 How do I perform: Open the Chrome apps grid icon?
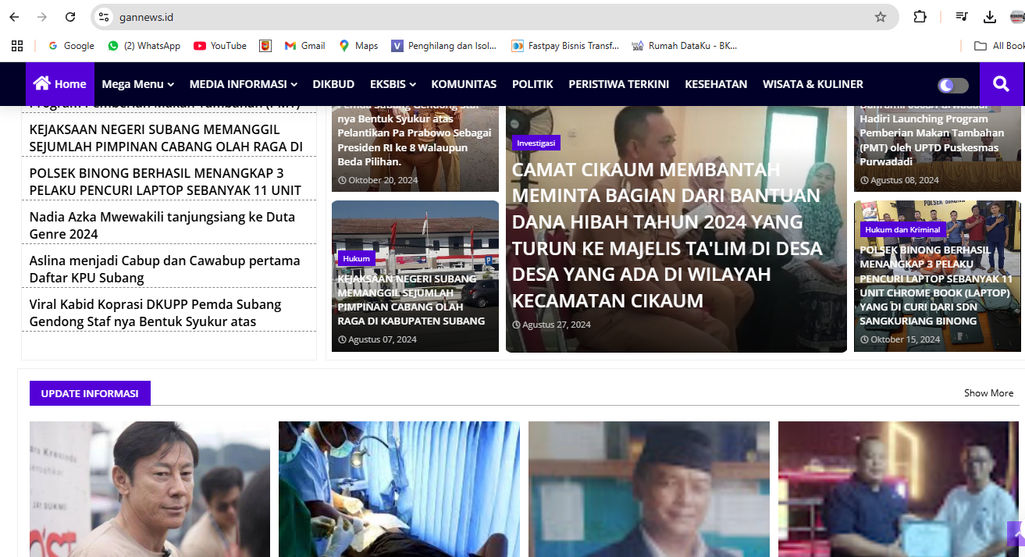click(x=17, y=46)
